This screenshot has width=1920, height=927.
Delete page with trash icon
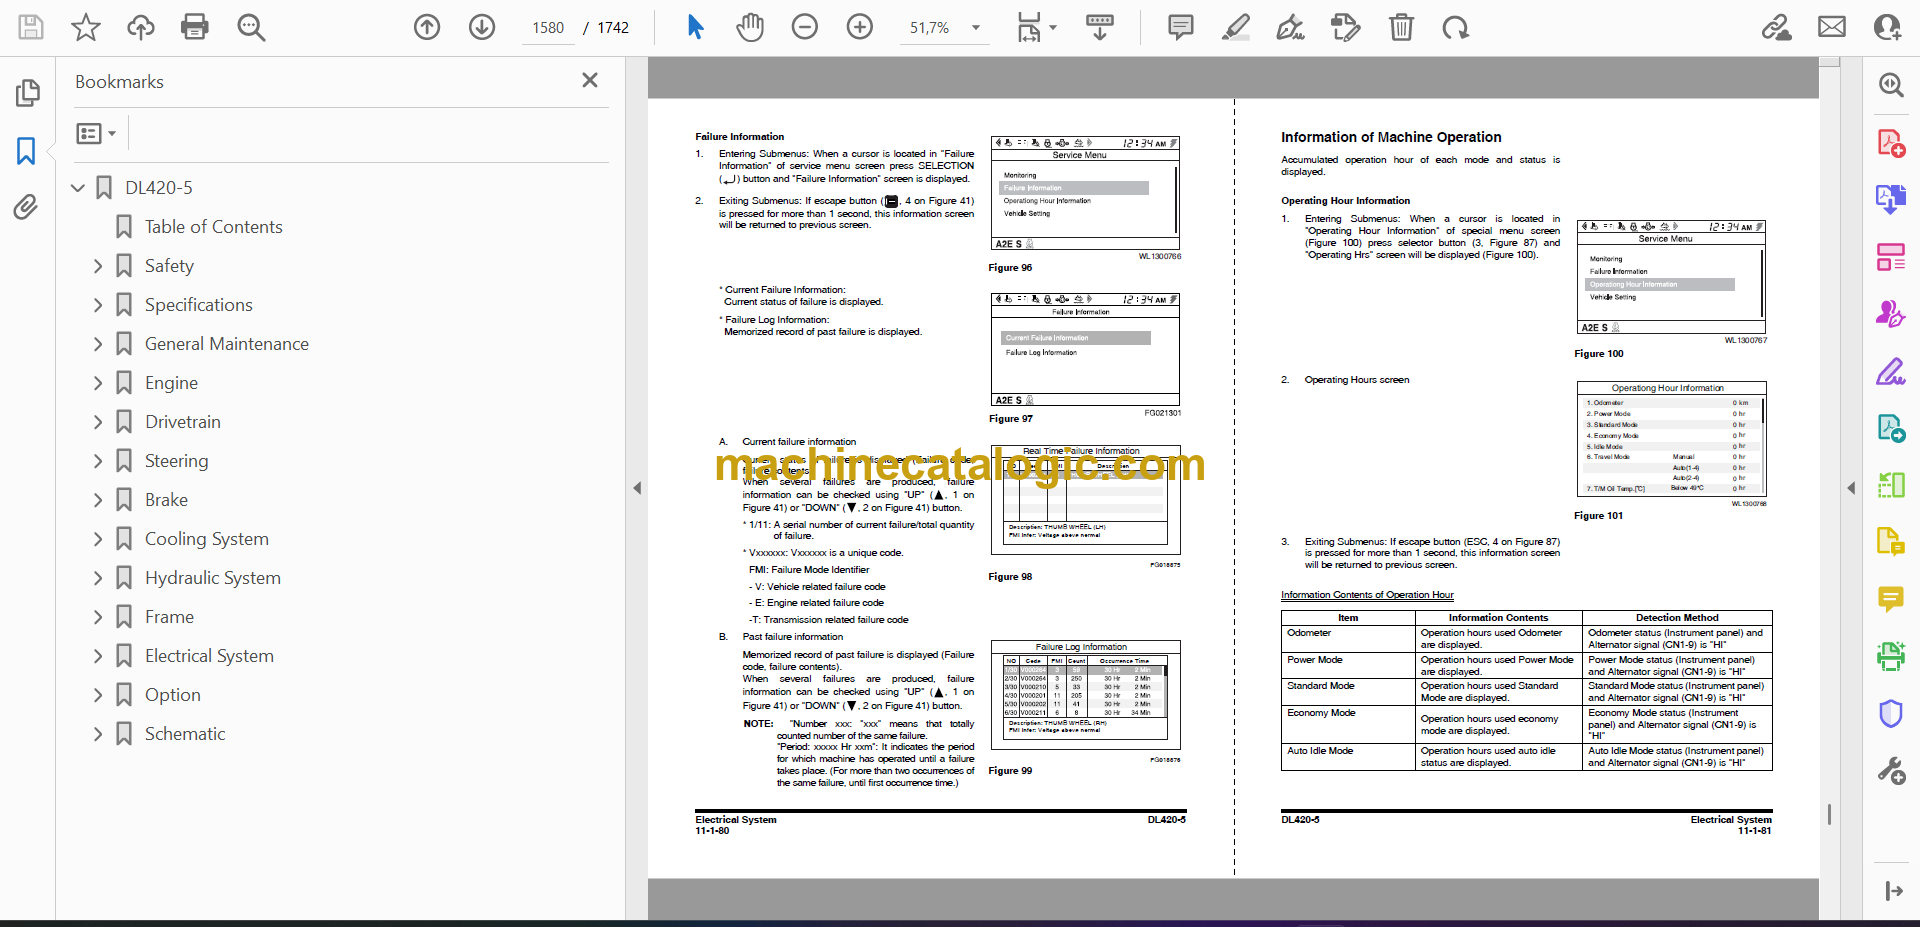pyautogui.click(x=1401, y=27)
